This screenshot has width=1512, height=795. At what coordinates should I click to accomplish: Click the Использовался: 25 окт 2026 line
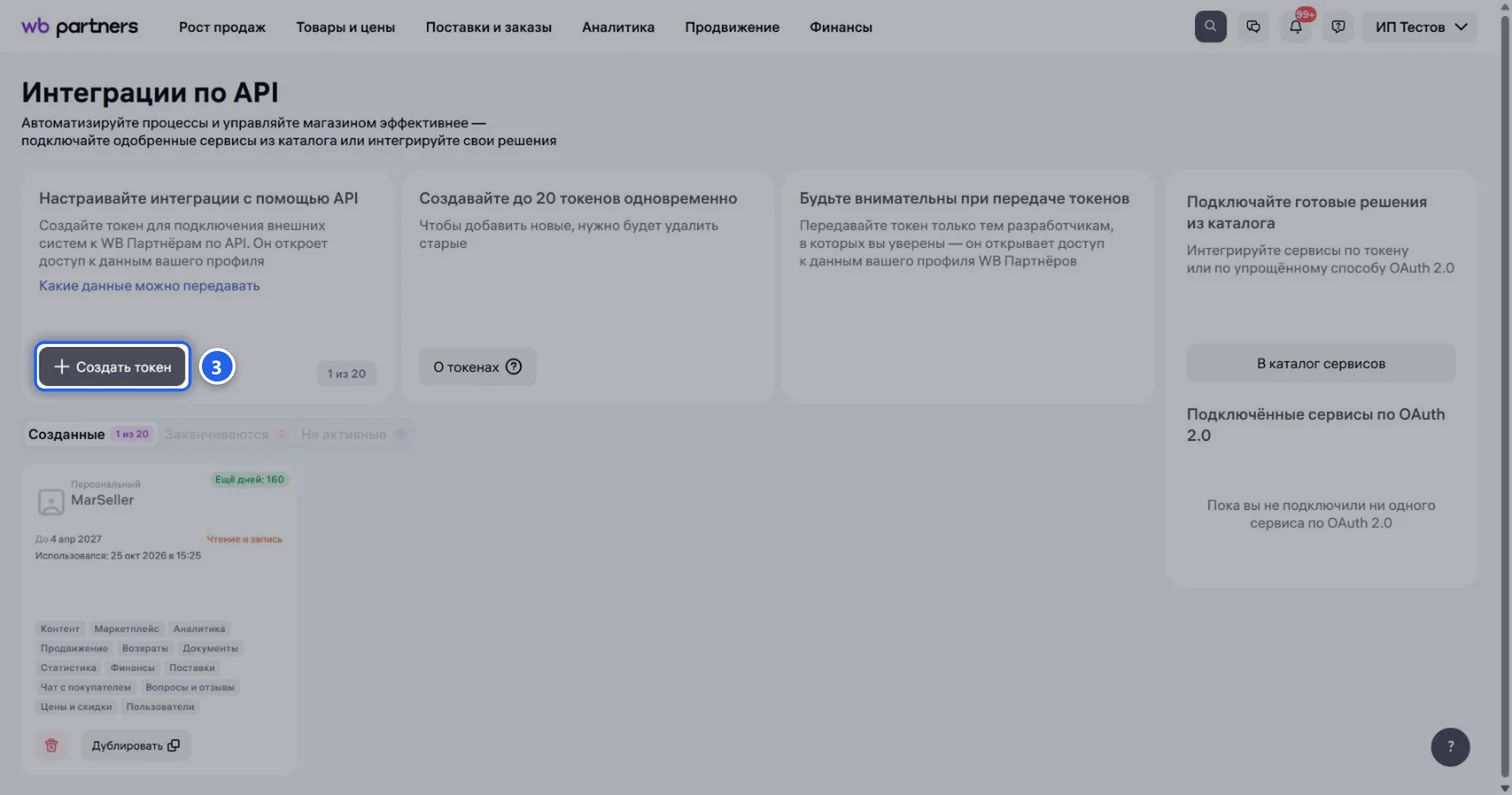pos(118,555)
